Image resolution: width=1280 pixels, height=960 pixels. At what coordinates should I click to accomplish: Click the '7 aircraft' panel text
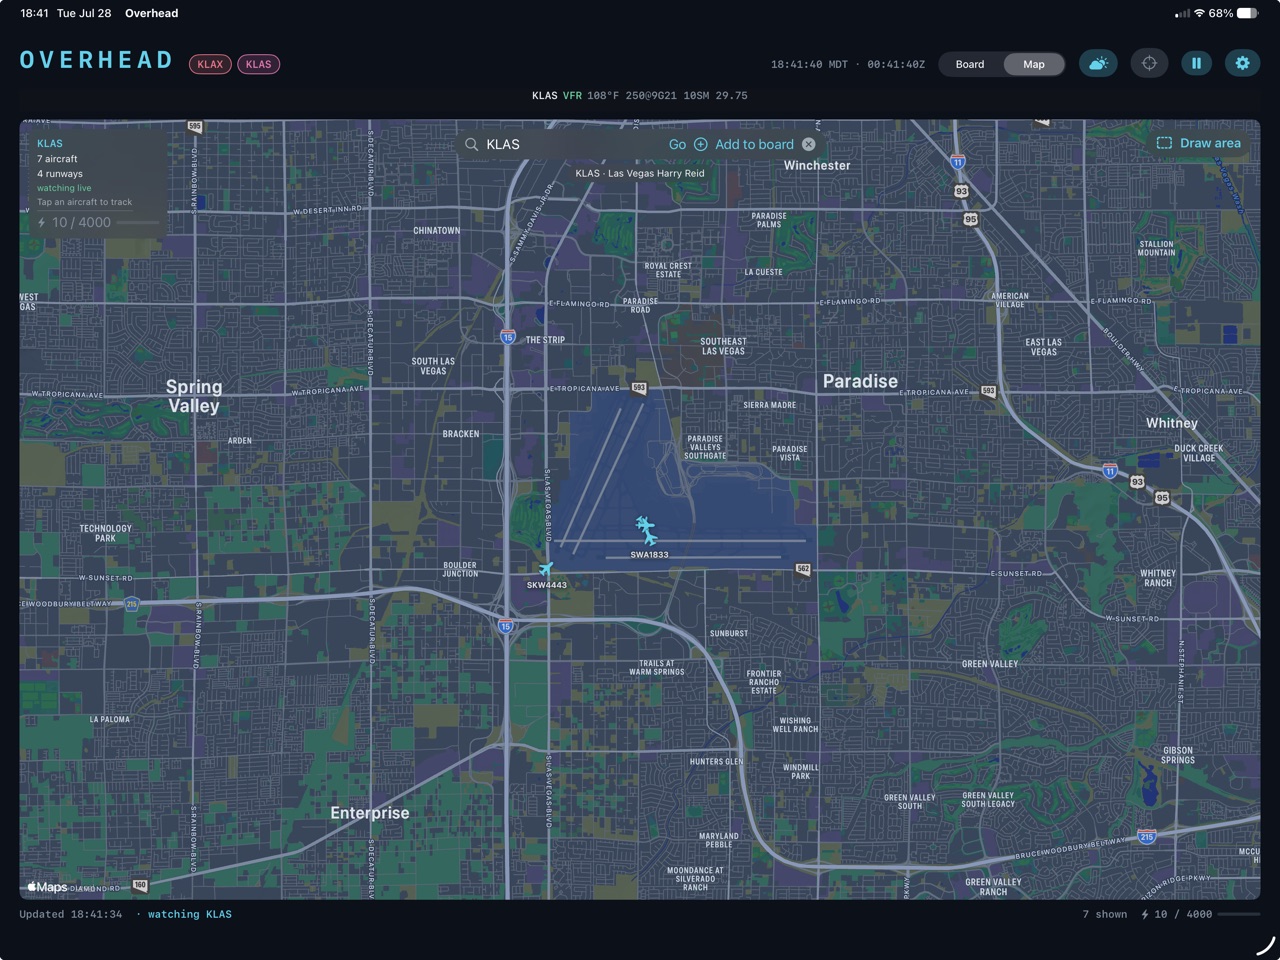[57, 159]
